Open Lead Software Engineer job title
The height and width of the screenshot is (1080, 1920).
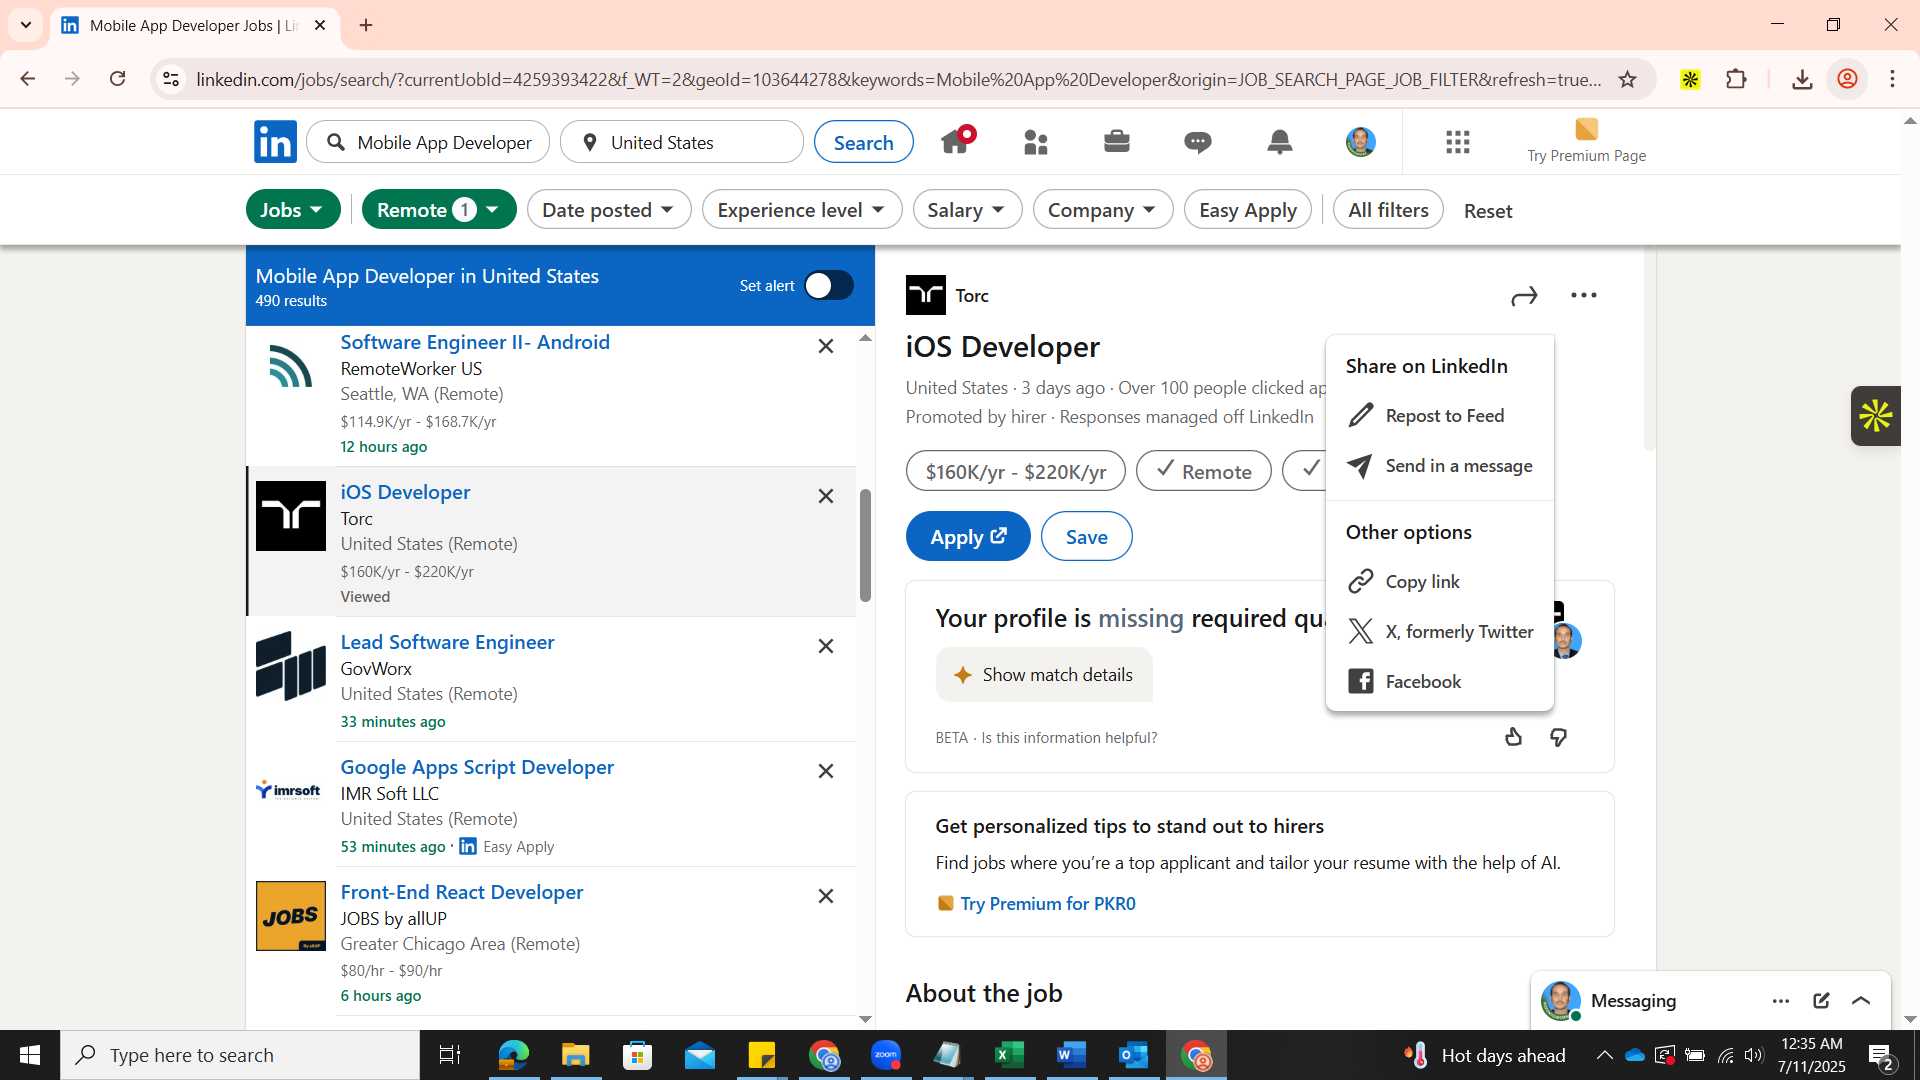[447, 642]
